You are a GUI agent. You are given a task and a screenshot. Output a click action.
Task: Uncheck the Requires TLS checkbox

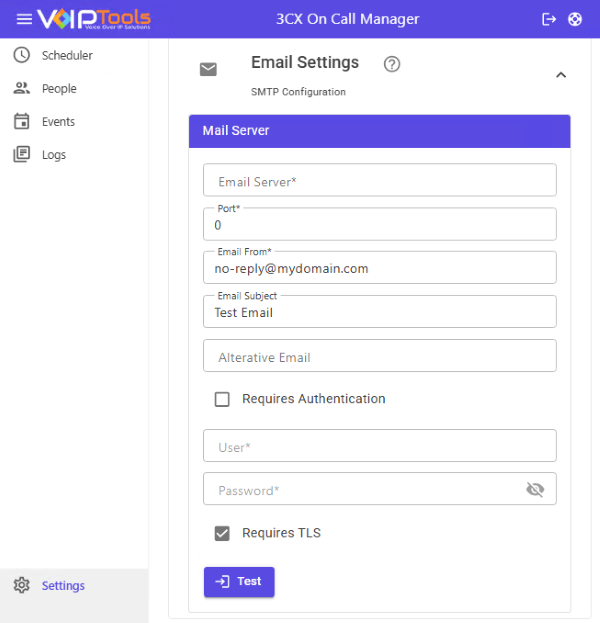click(x=222, y=533)
